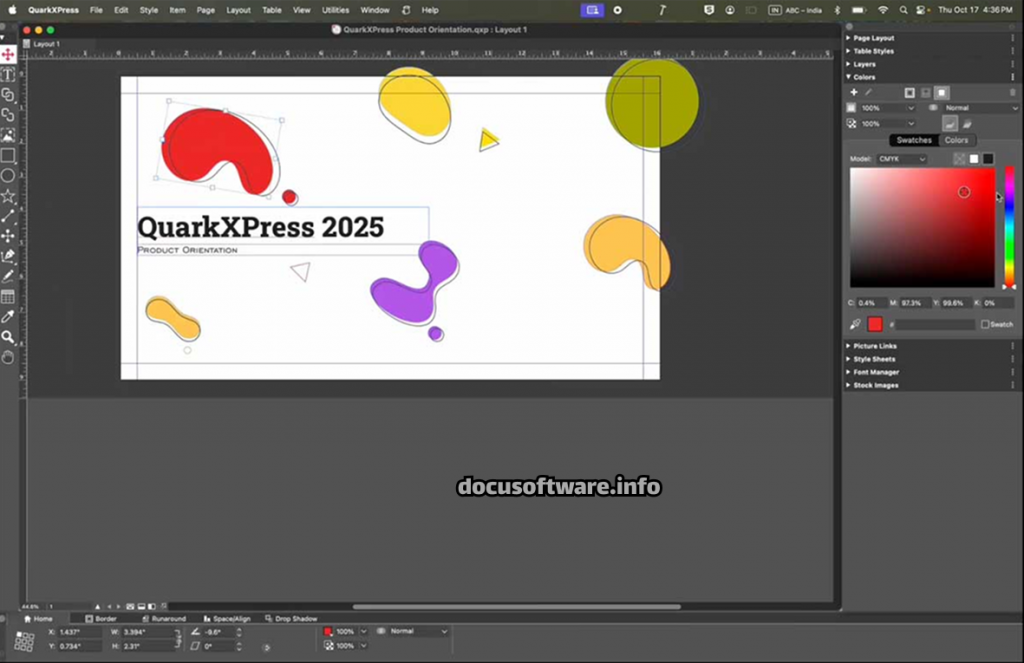Delete color using trash icon
1024x663 pixels.
point(1012,92)
